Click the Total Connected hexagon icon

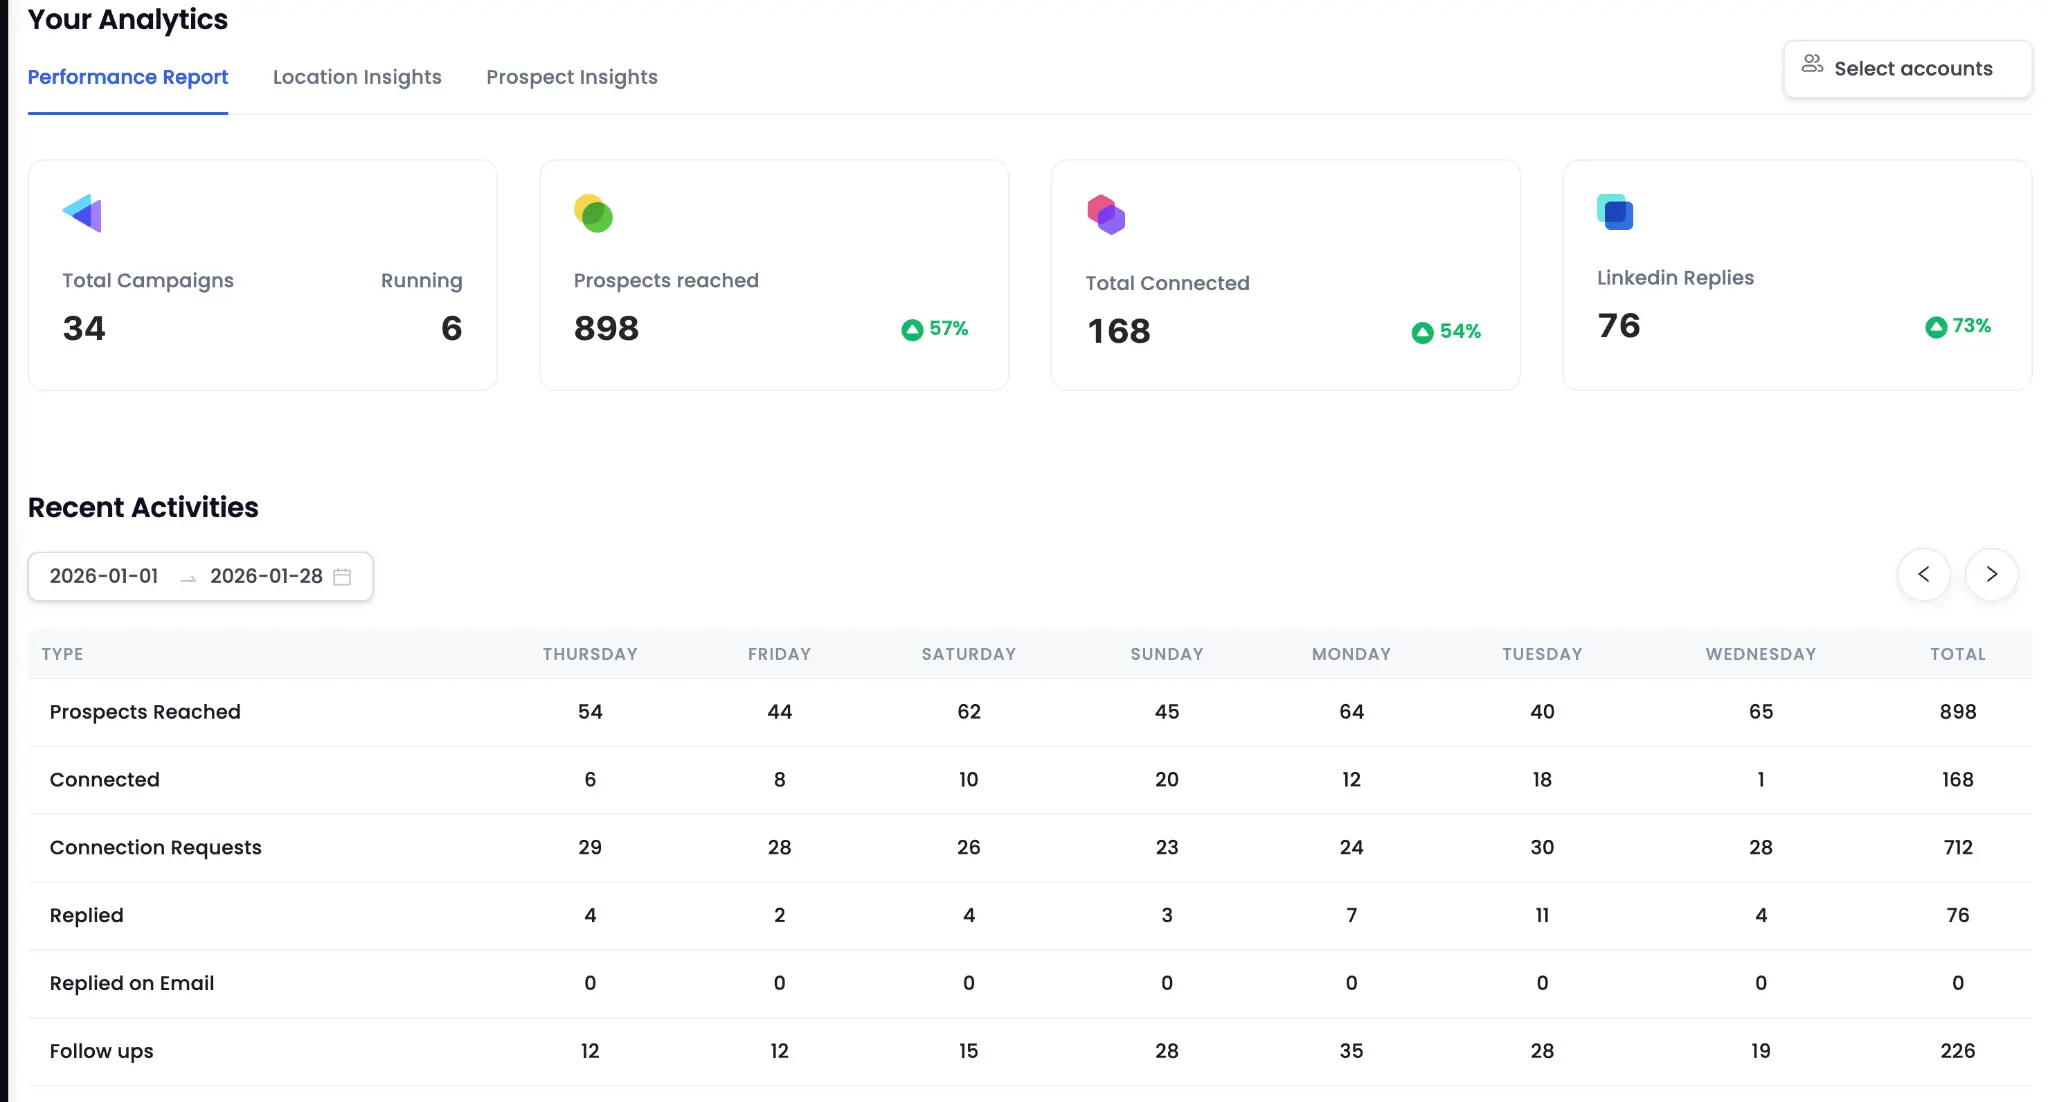(1106, 214)
